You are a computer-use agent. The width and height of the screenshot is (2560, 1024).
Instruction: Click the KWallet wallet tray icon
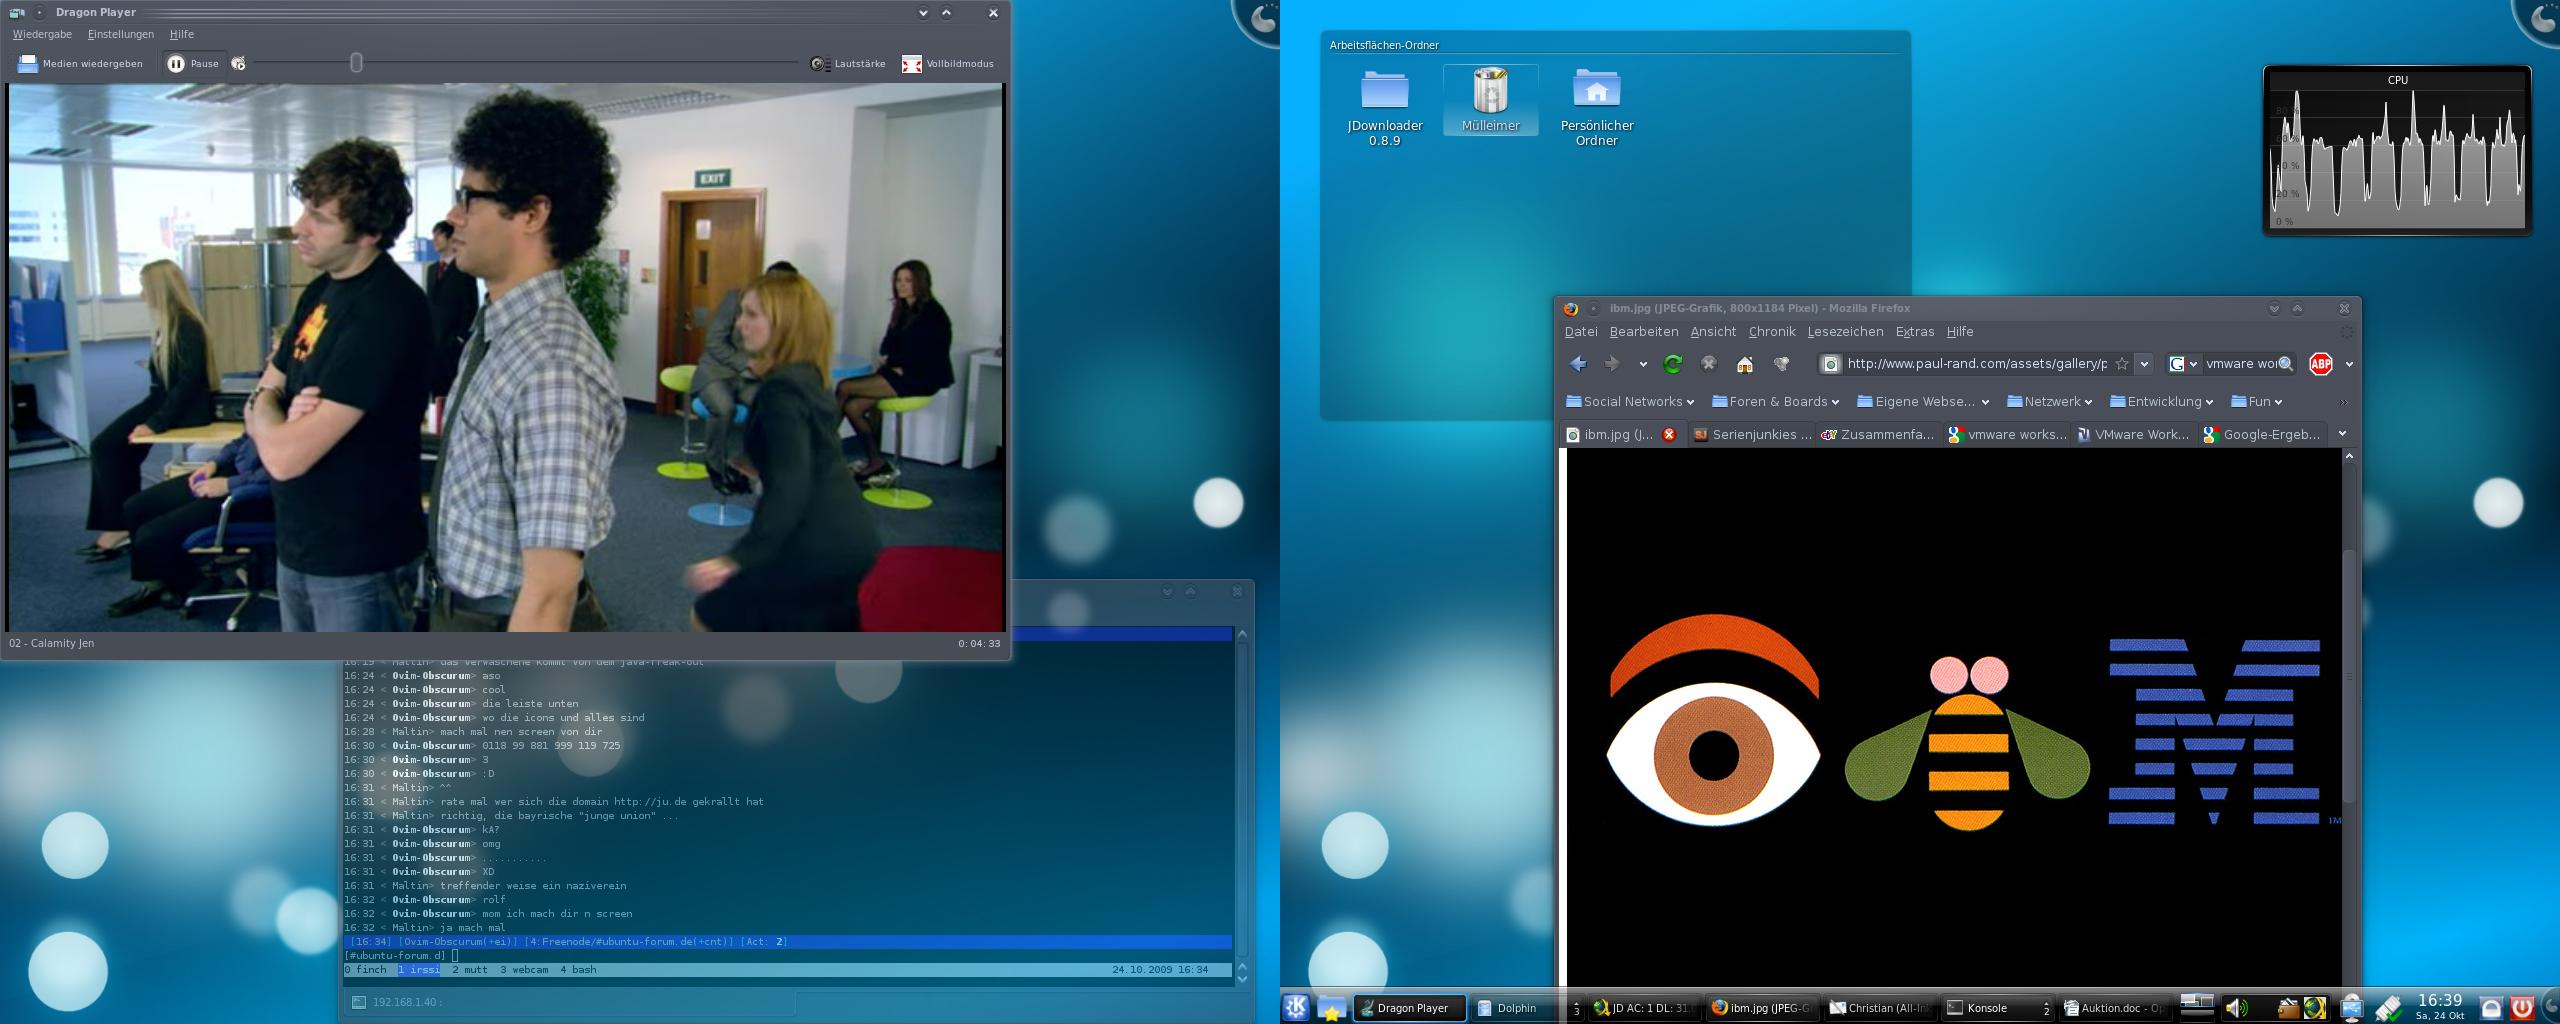(2288, 1008)
